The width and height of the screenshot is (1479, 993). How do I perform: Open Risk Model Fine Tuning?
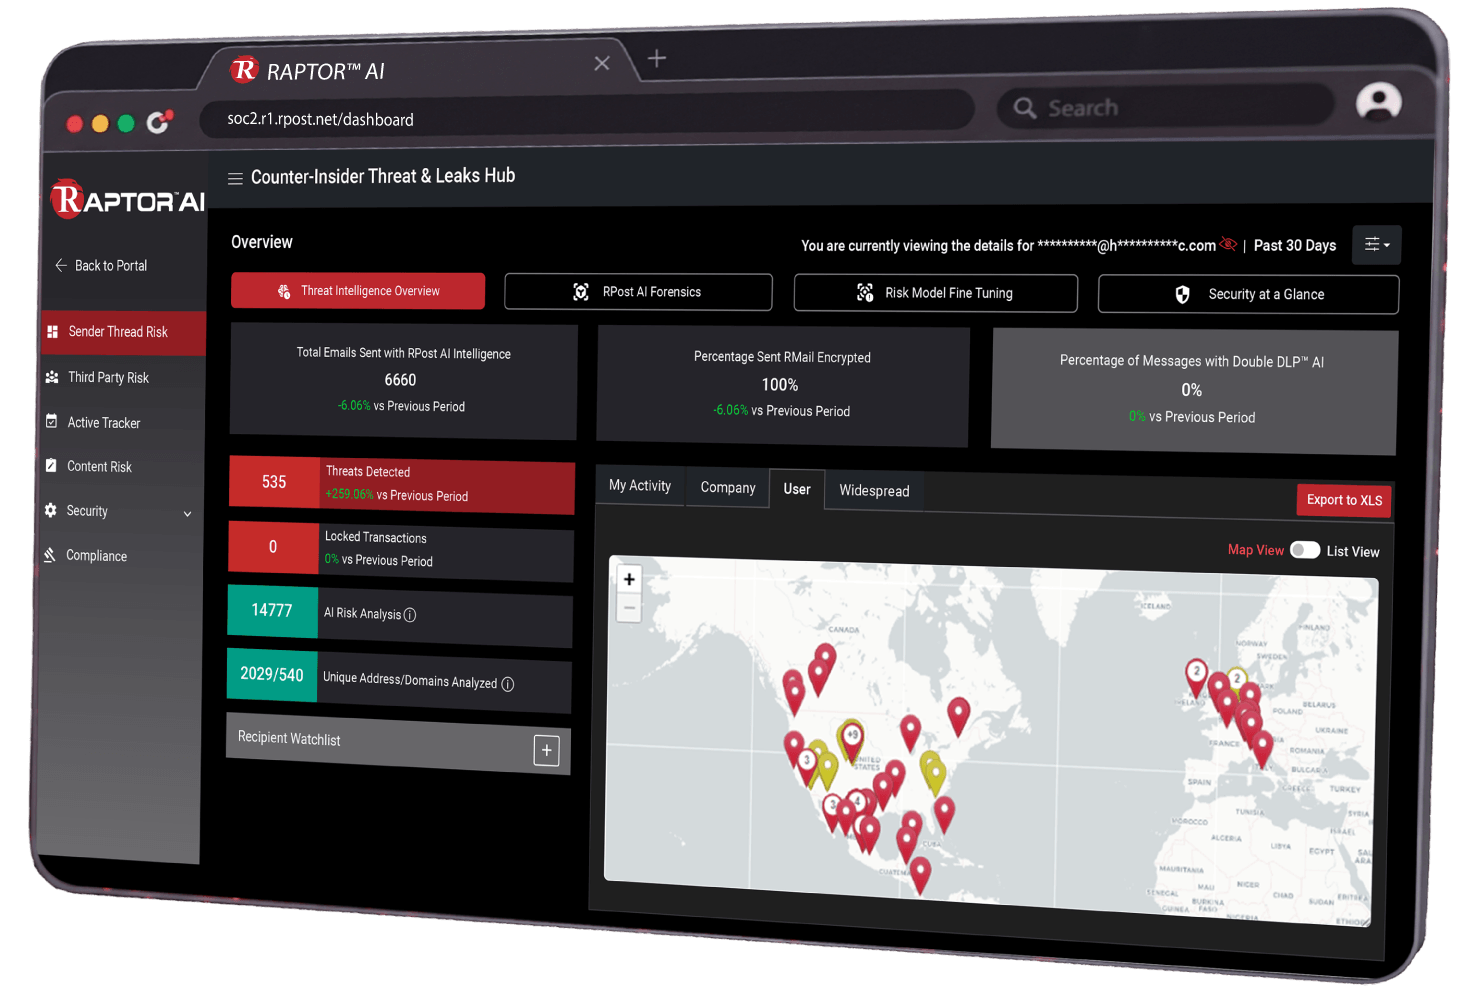click(x=935, y=293)
